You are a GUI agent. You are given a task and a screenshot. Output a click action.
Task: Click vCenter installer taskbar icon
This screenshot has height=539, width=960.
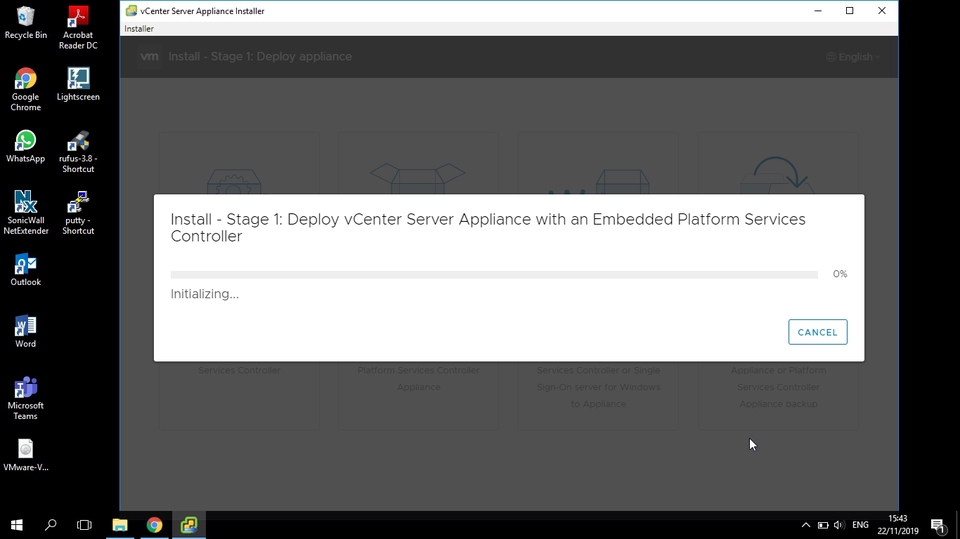[x=189, y=525]
